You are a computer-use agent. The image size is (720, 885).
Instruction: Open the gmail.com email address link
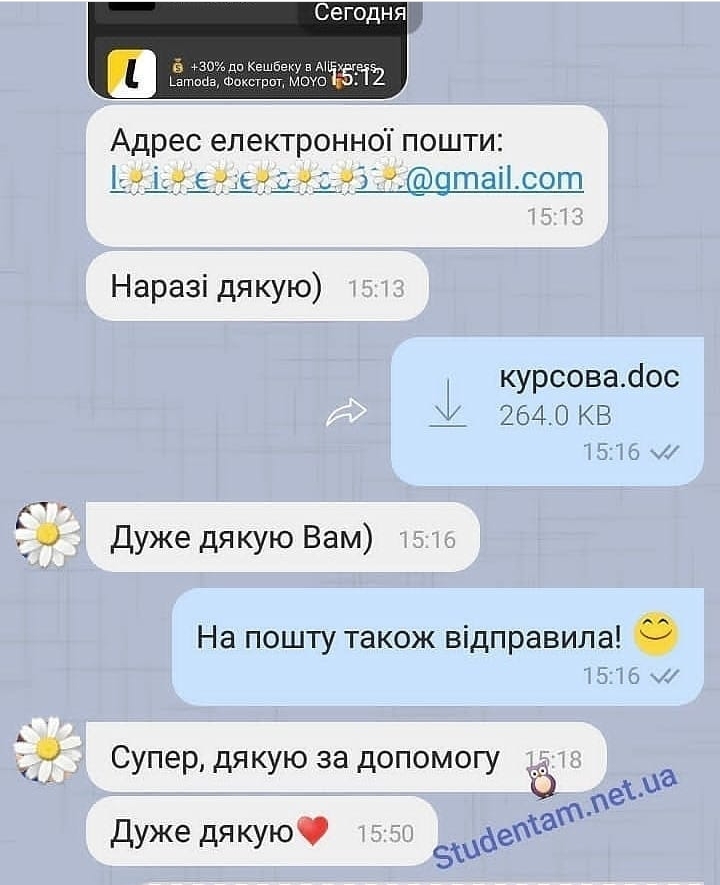[x=346, y=178]
